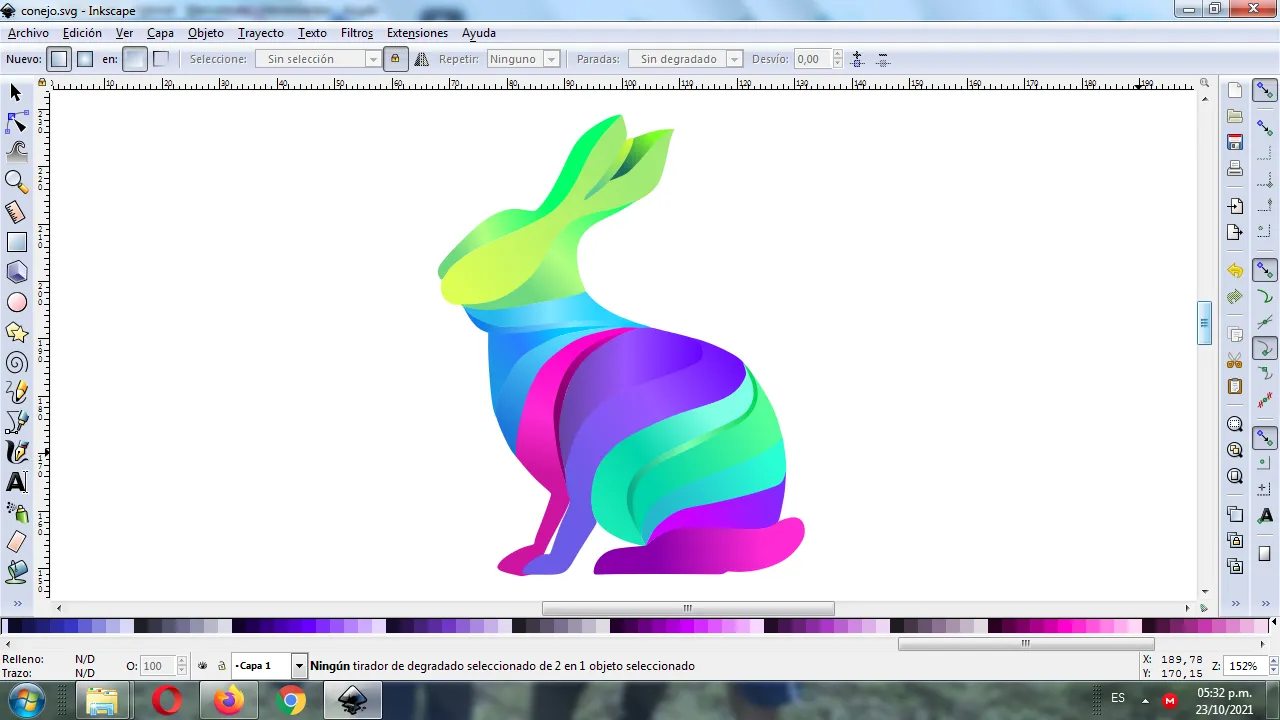
Task: Select the Ellipse circle tool
Action: [16, 302]
